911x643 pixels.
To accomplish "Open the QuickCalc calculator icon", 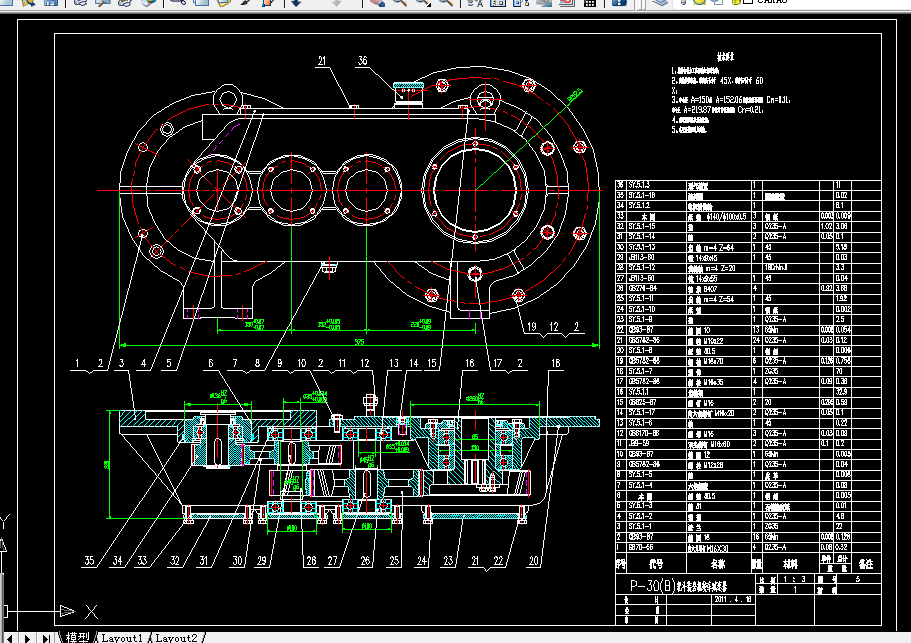I will click(590, 3).
